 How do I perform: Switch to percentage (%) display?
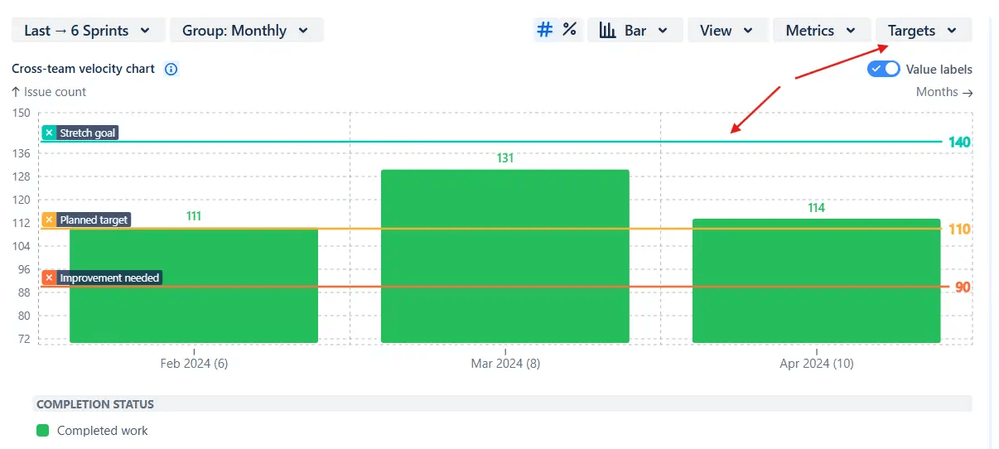click(x=570, y=29)
